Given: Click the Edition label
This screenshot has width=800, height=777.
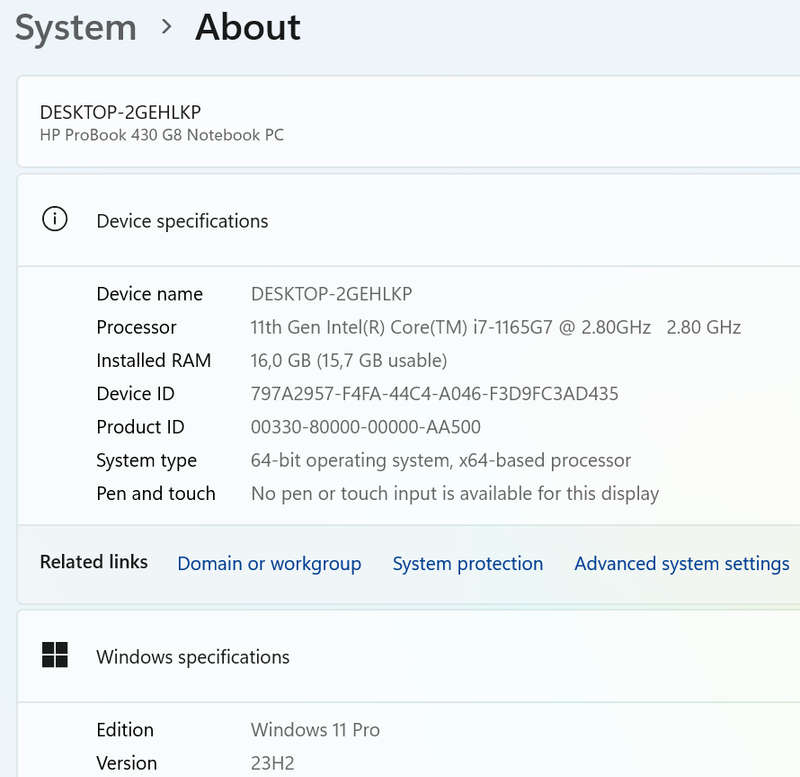Looking at the screenshot, I should (125, 730).
